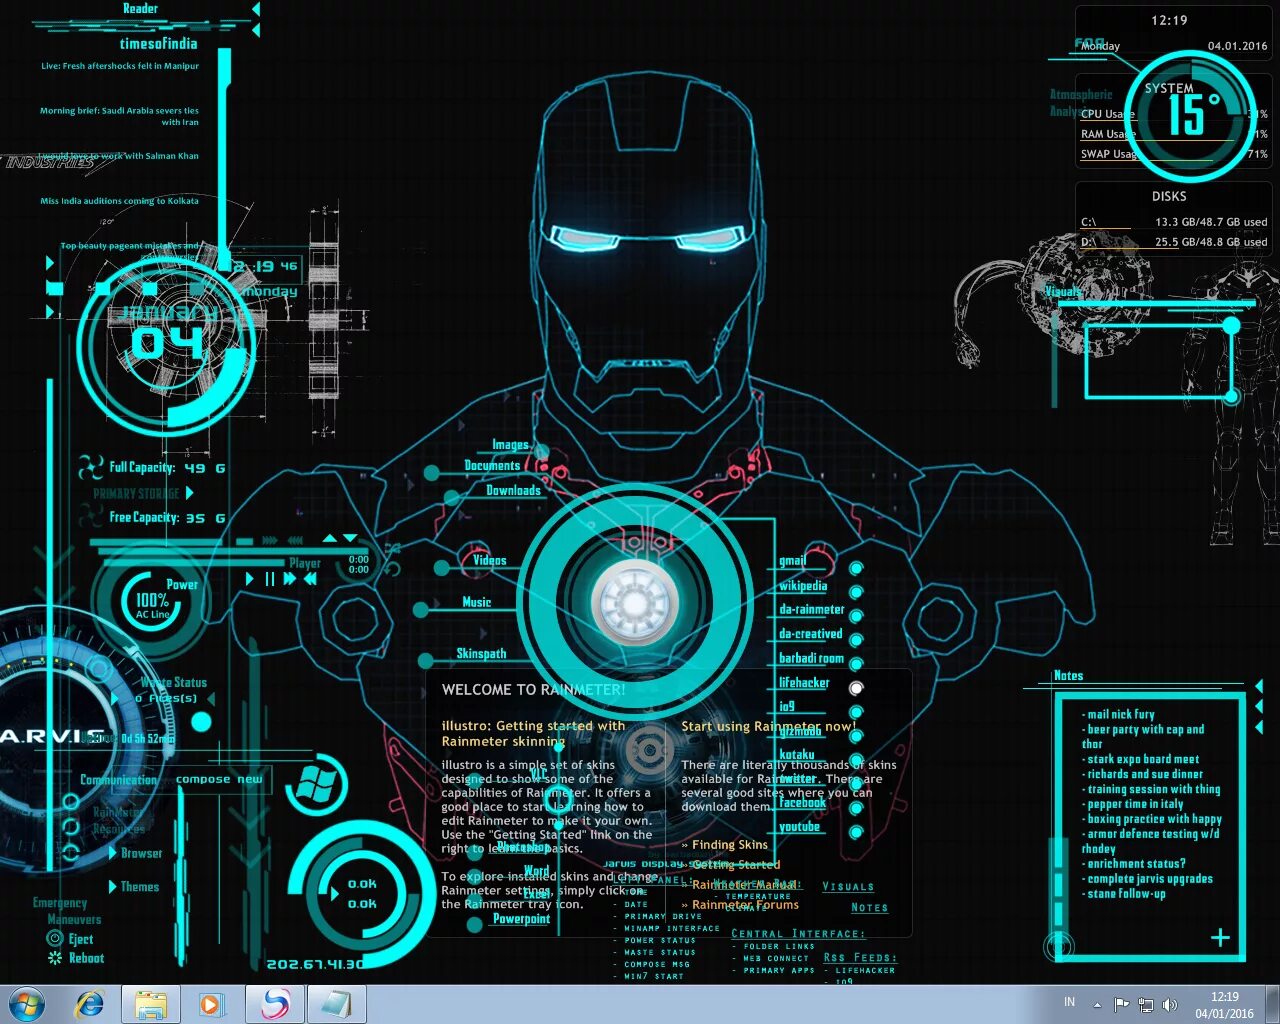Click the round node beside Powerpoint link
The height and width of the screenshot is (1024, 1280).
pyautogui.click(x=475, y=923)
